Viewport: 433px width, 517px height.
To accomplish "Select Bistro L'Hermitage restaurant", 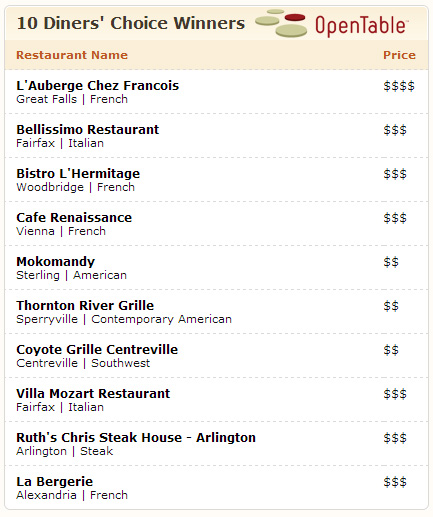I will coord(78,174).
